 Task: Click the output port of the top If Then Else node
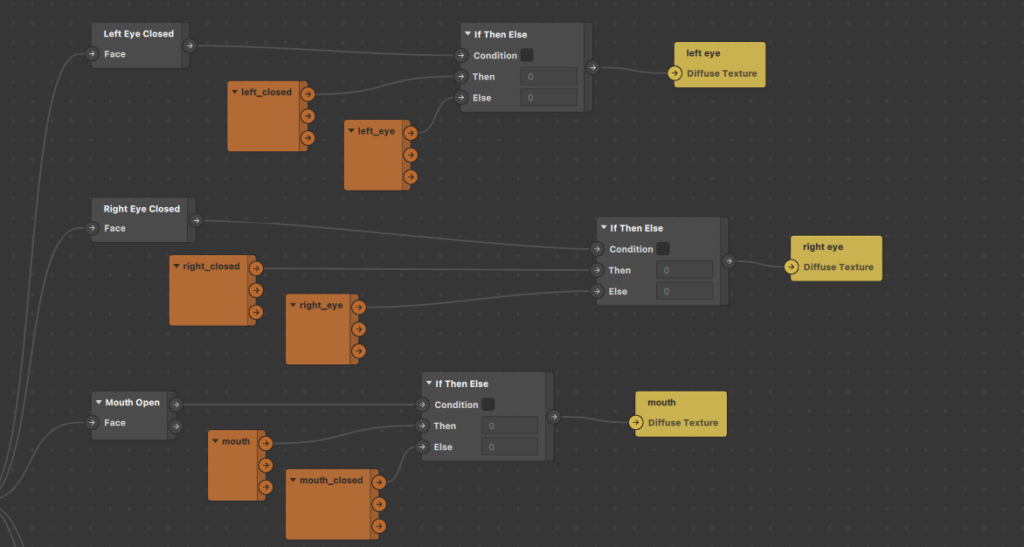click(x=592, y=67)
